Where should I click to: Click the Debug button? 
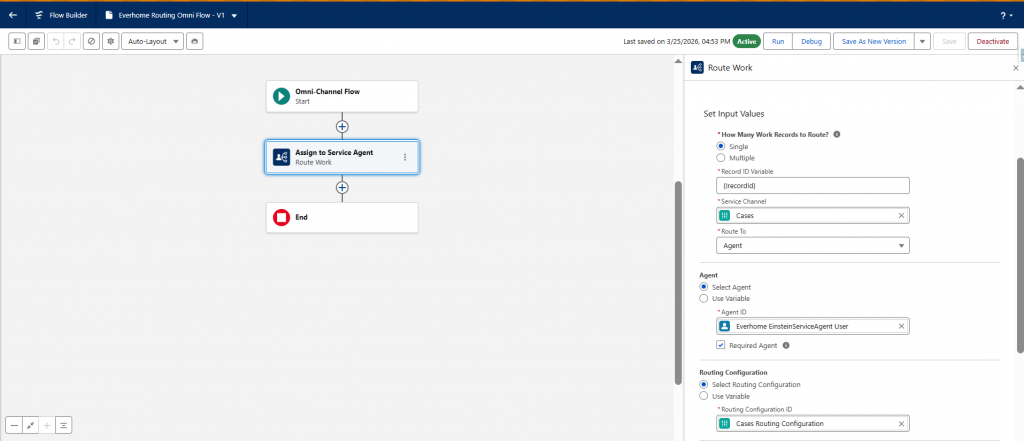click(x=811, y=41)
